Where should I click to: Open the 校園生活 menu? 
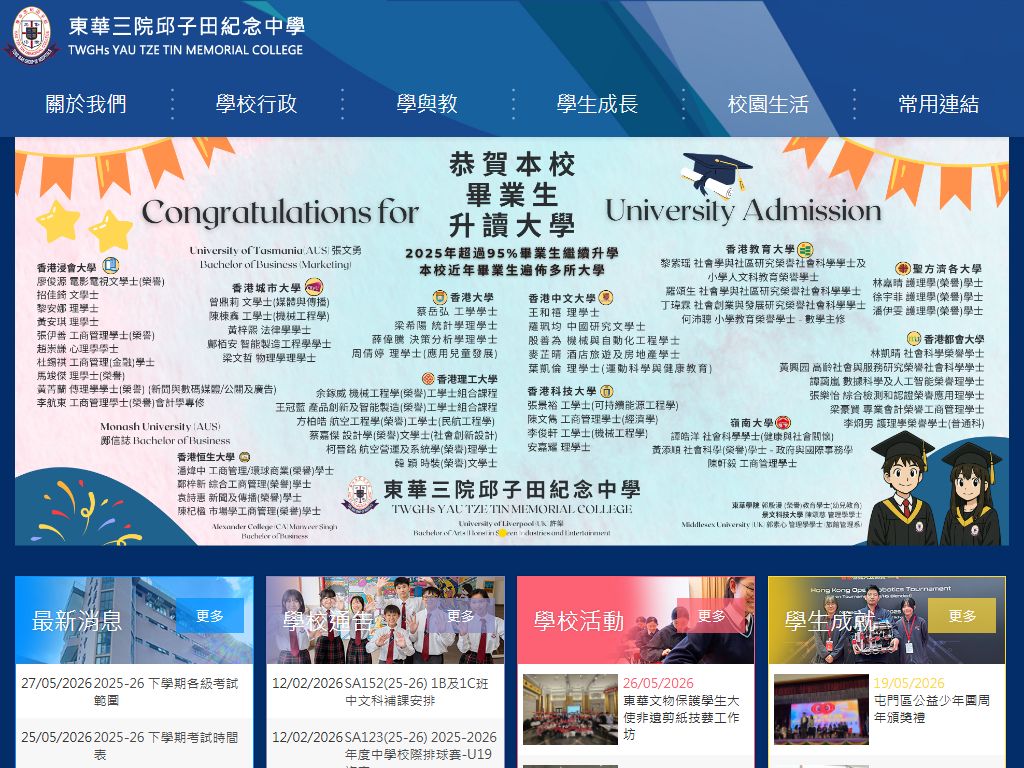click(x=768, y=104)
